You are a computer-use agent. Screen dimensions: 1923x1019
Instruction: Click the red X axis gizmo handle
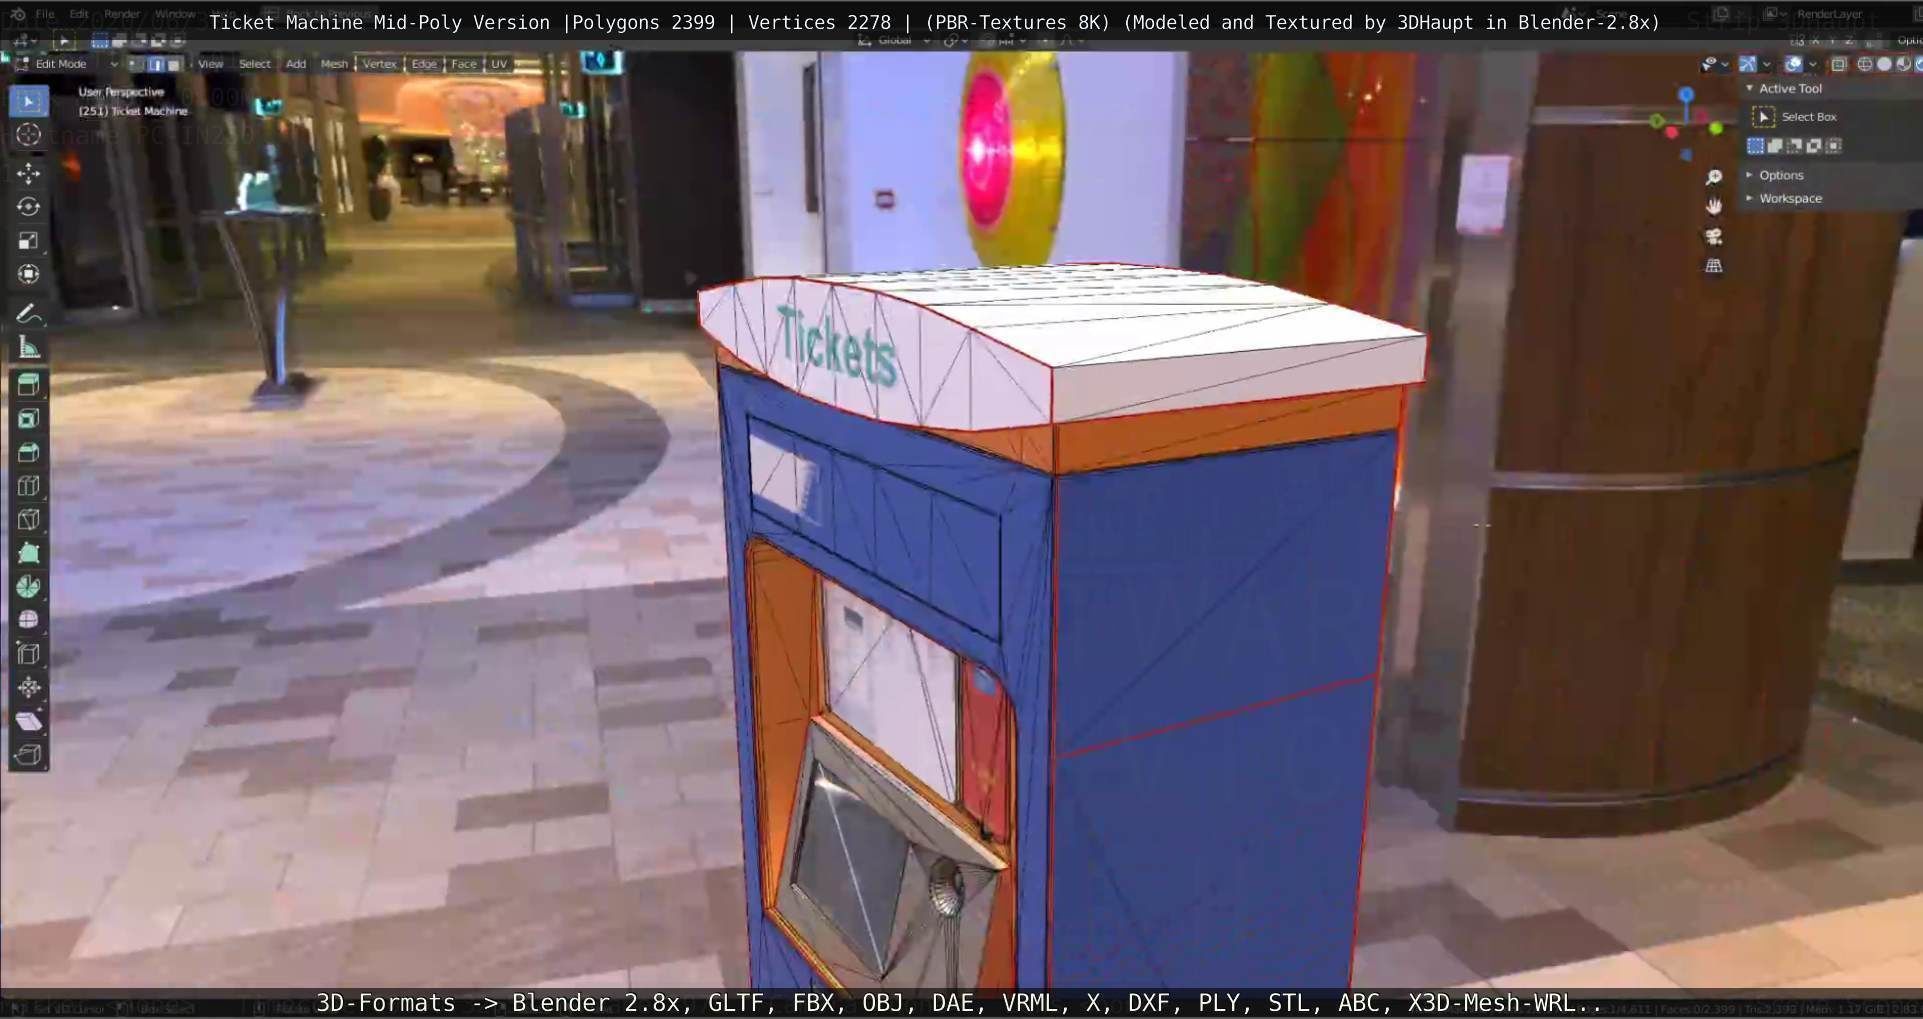(1671, 132)
